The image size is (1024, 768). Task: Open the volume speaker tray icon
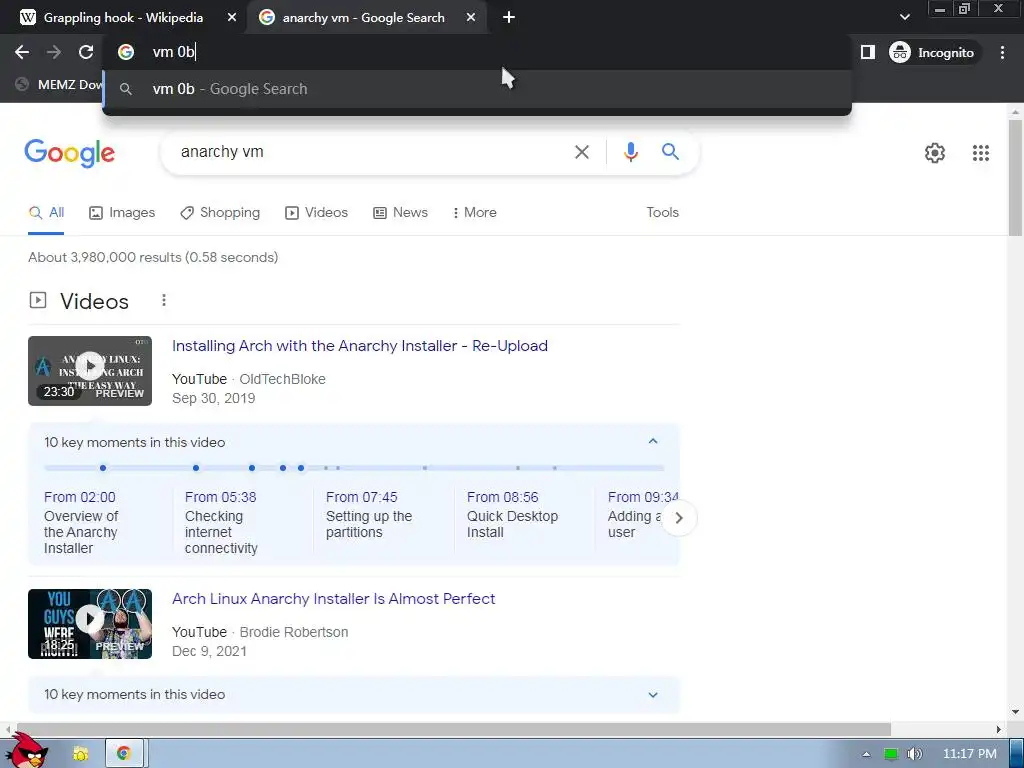point(914,754)
